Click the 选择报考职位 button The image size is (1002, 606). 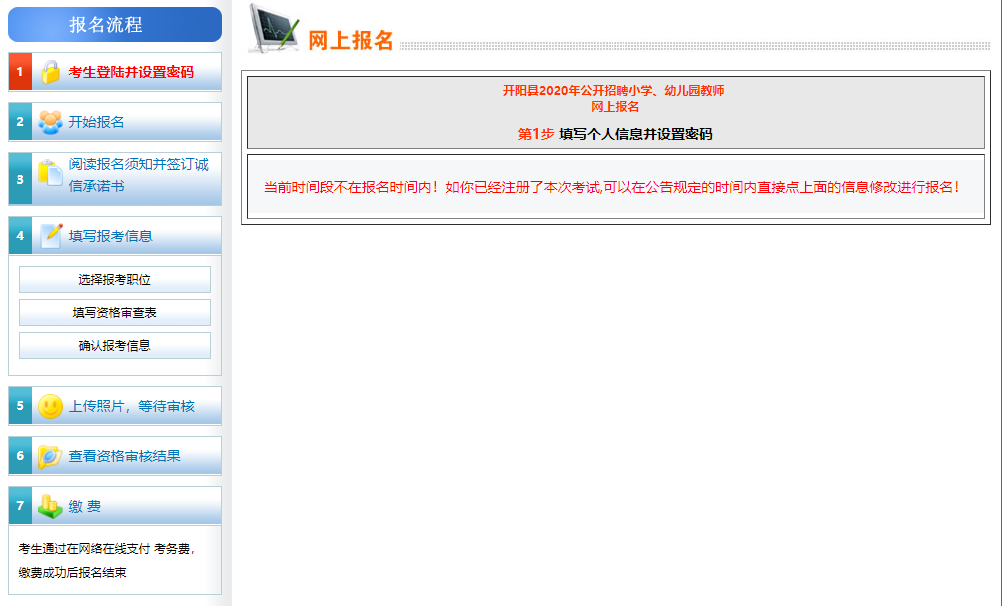coord(115,280)
